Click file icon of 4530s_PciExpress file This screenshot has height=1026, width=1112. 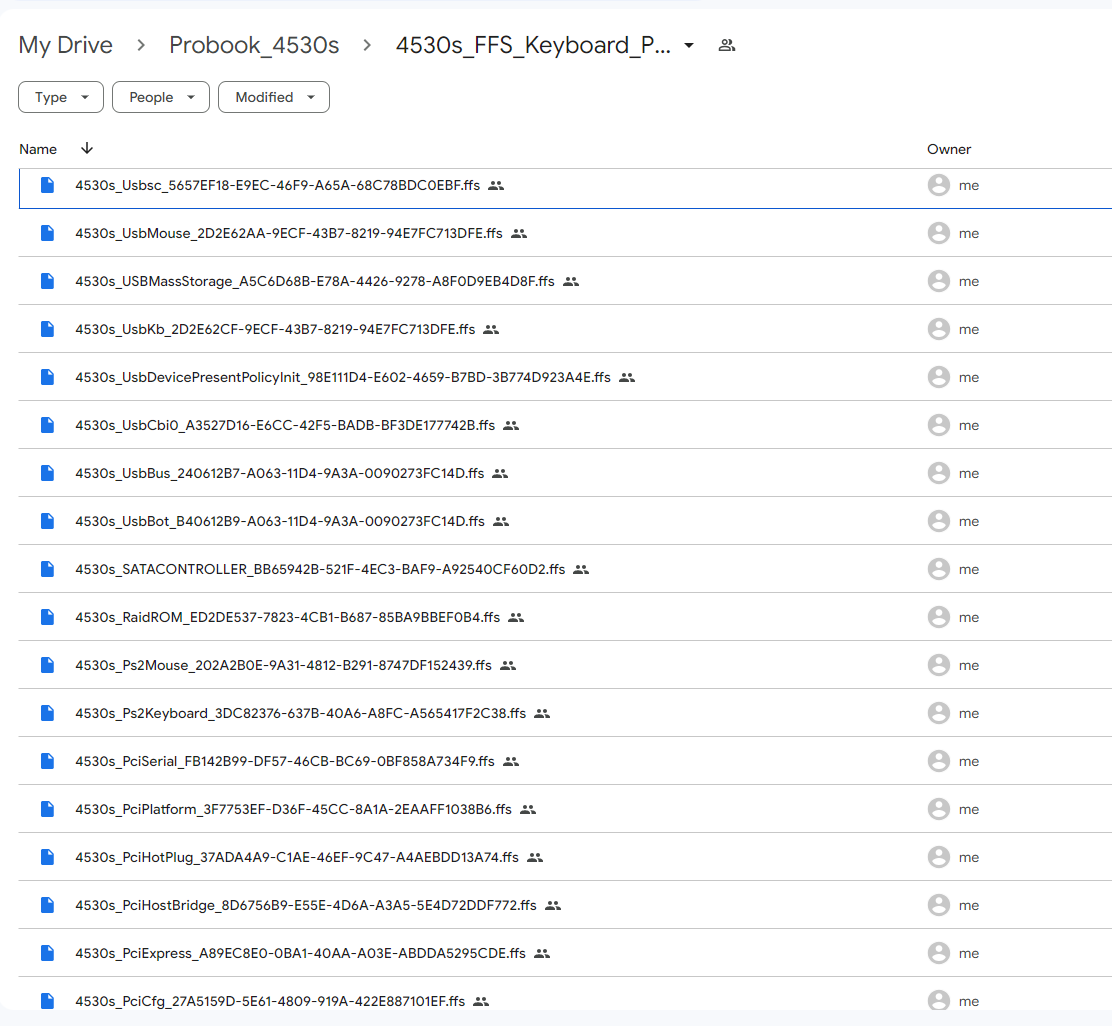48,953
